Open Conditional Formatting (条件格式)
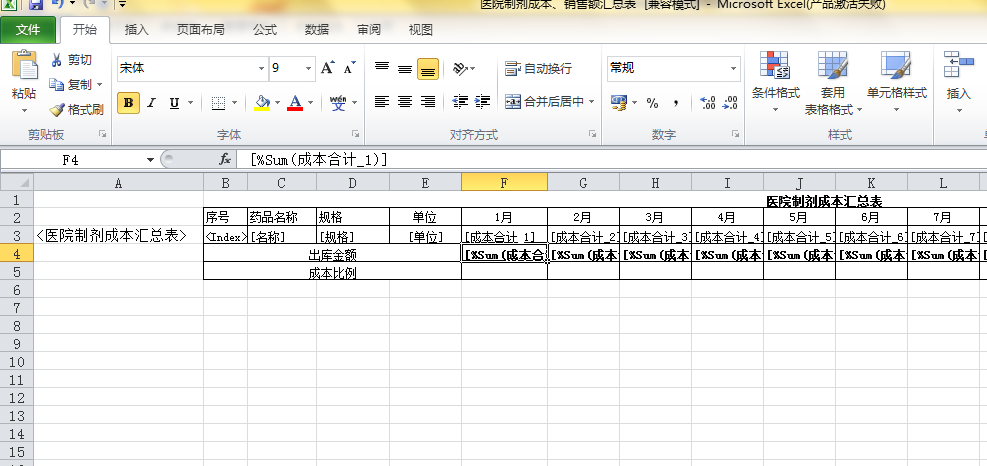The image size is (987, 466). pos(775,80)
